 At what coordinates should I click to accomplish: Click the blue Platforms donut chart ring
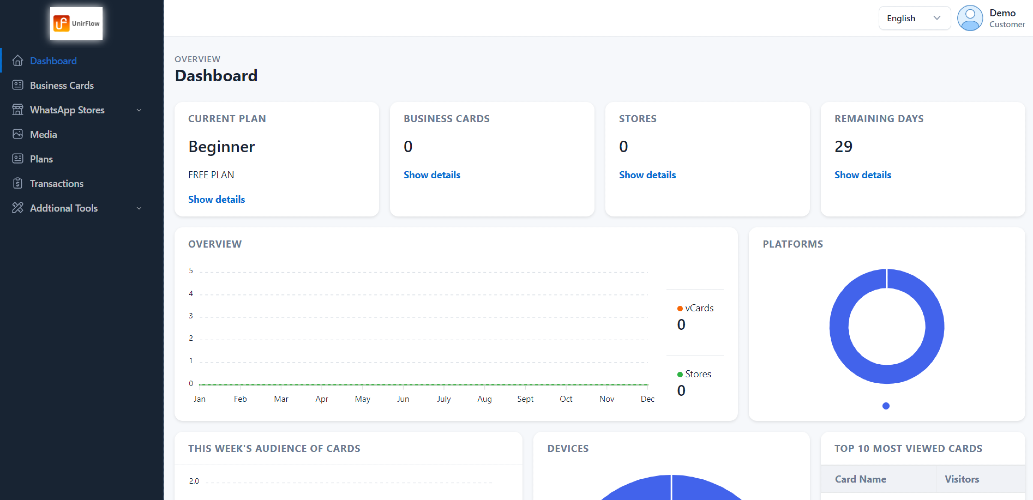coord(839,326)
